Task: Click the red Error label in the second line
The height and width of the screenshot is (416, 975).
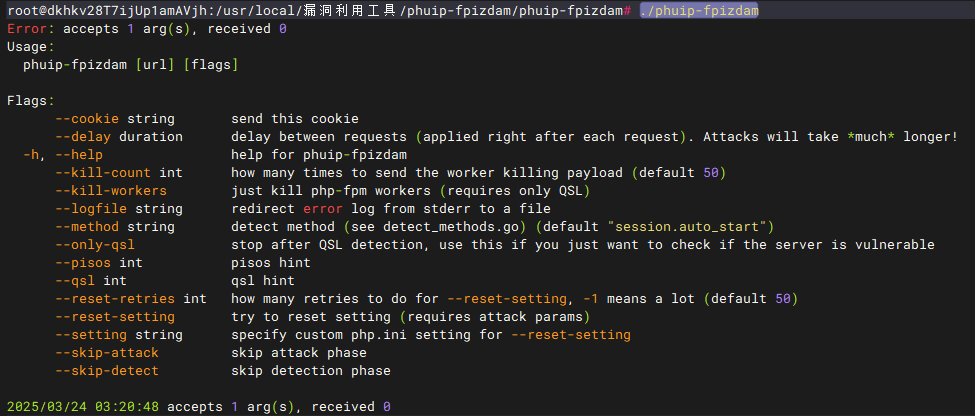Action: coord(27,28)
